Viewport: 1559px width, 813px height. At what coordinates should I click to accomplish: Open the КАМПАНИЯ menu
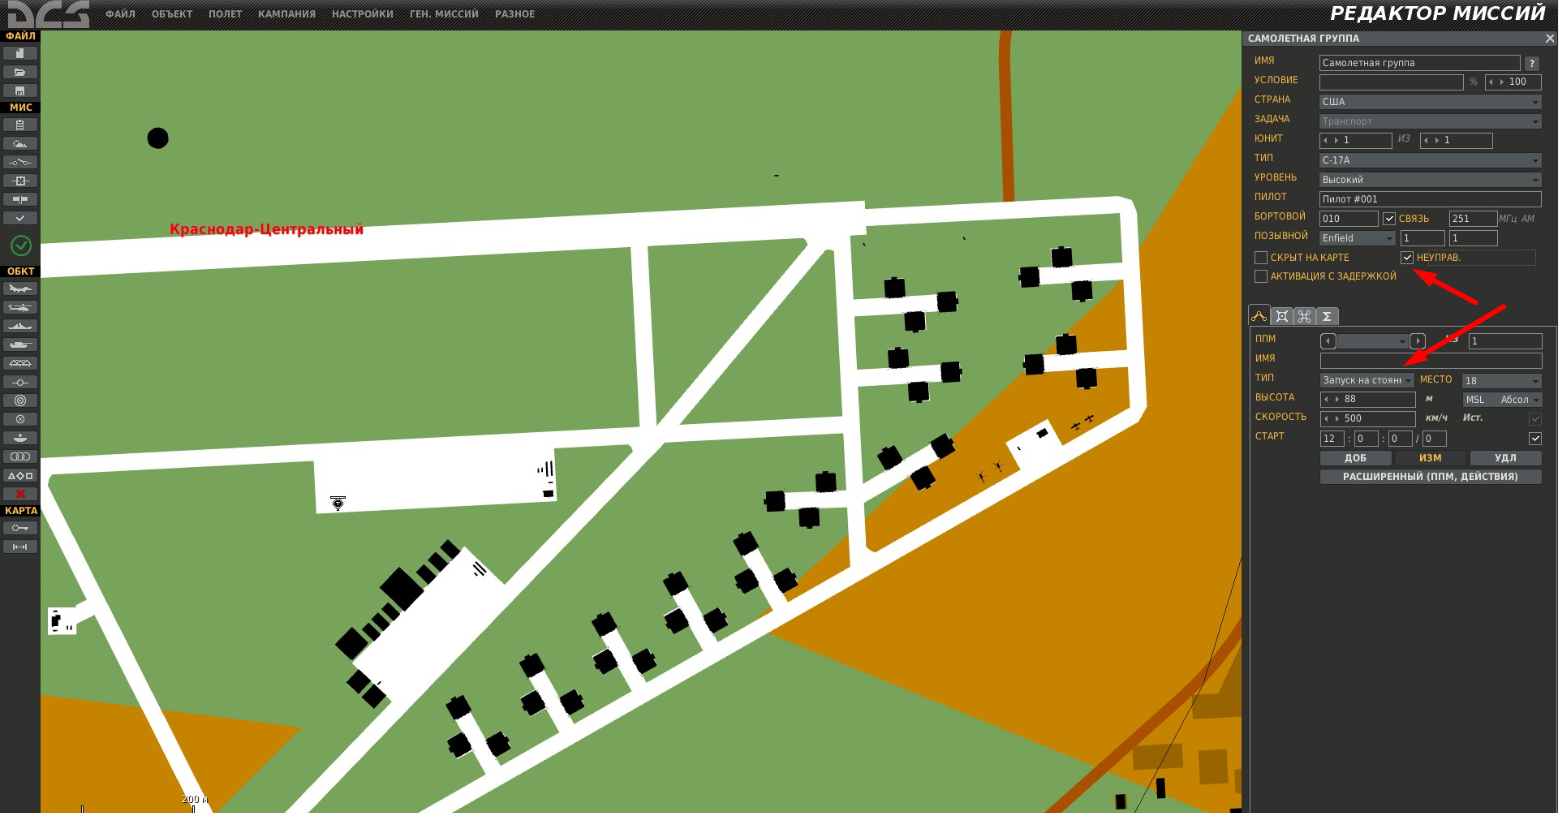287,15
